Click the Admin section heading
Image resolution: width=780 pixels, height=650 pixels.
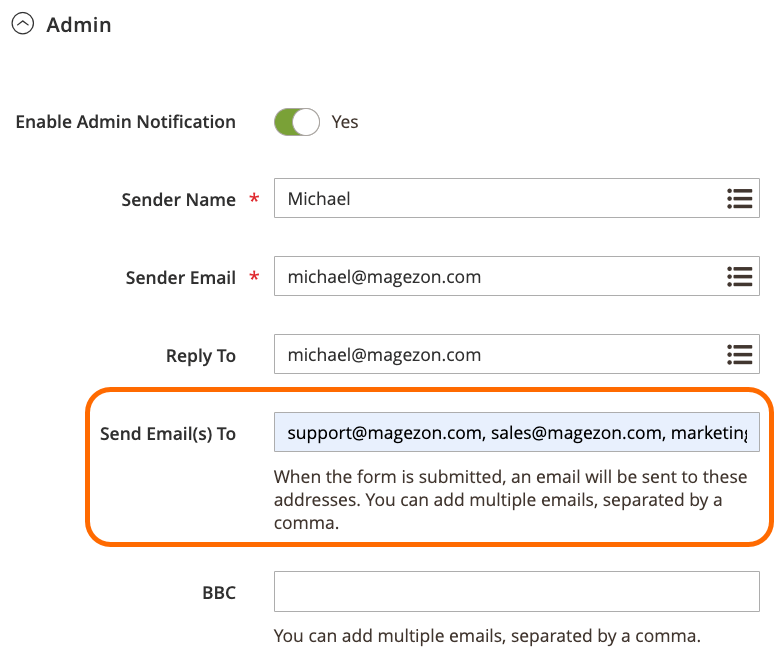(x=79, y=24)
